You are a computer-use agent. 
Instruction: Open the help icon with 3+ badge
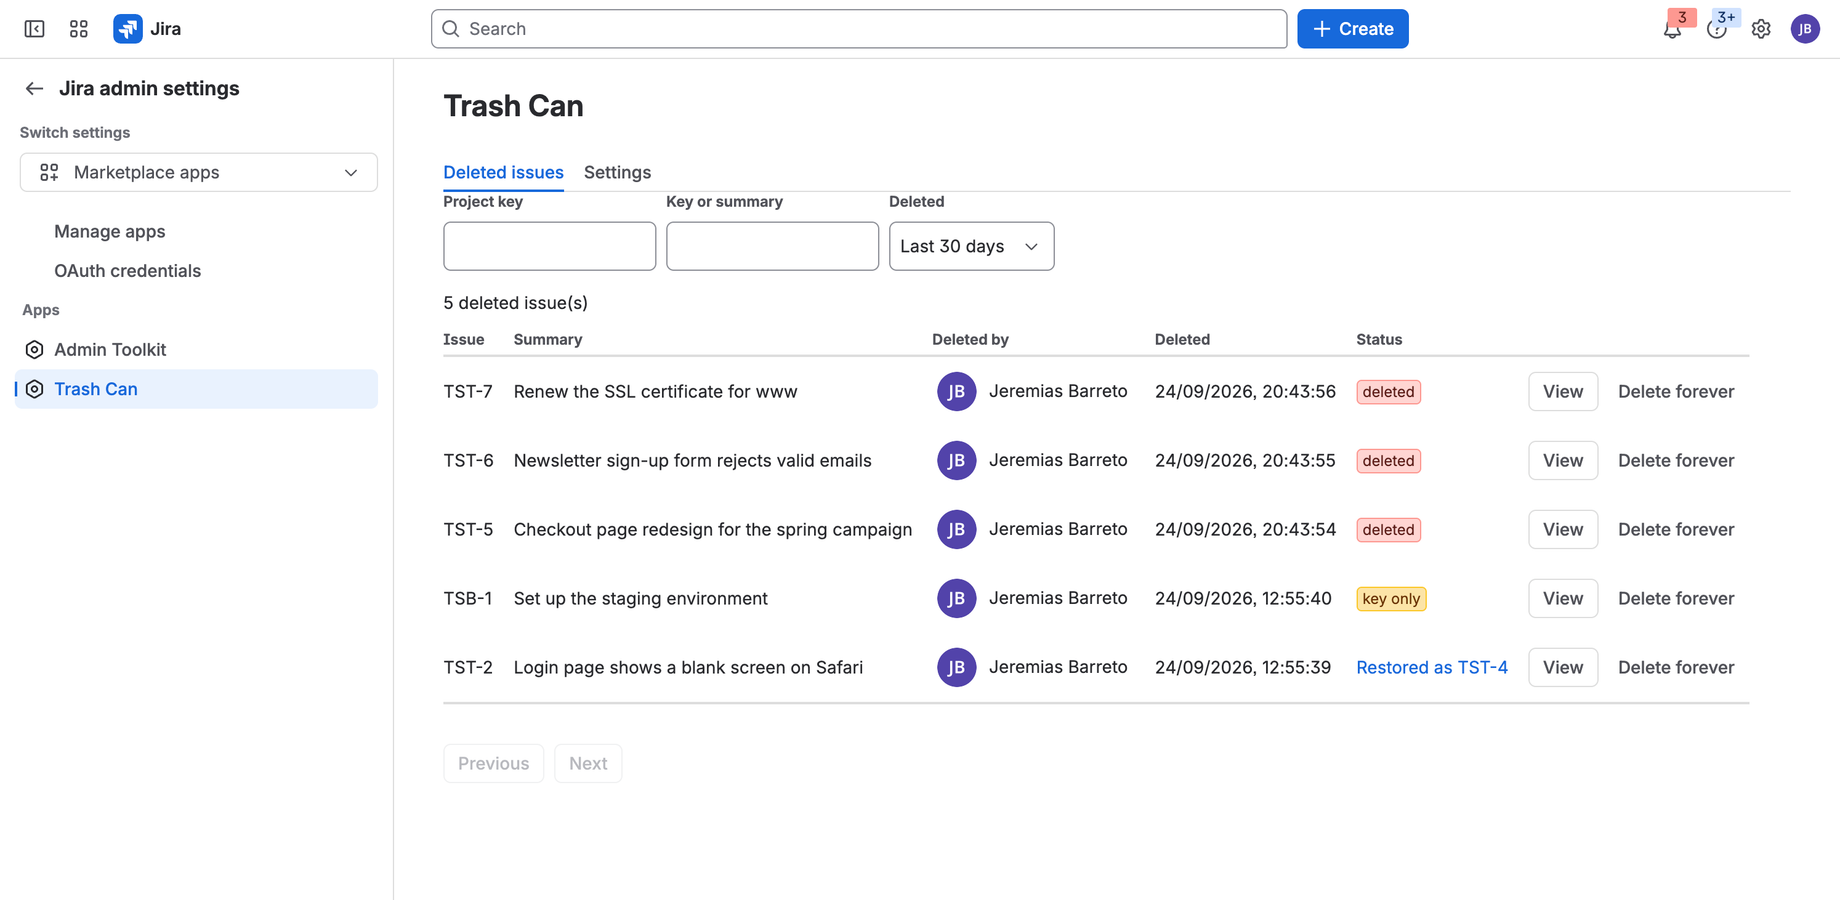[x=1717, y=29]
